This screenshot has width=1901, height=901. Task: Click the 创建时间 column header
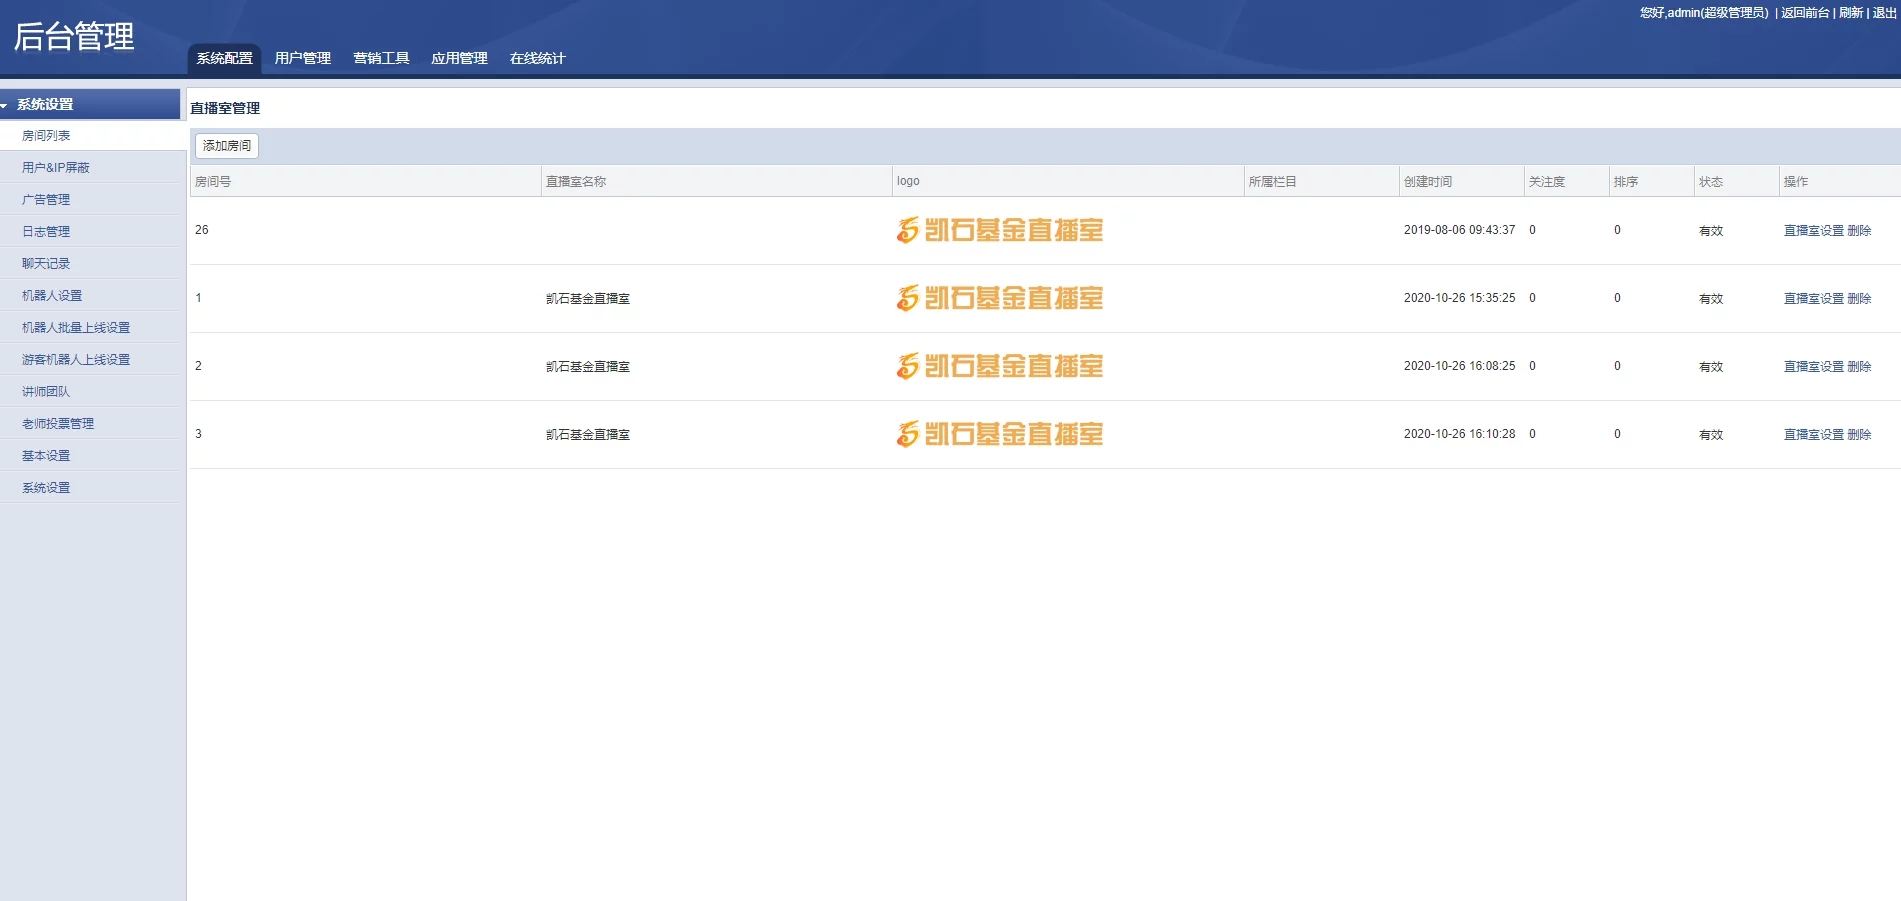[1428, 182]
